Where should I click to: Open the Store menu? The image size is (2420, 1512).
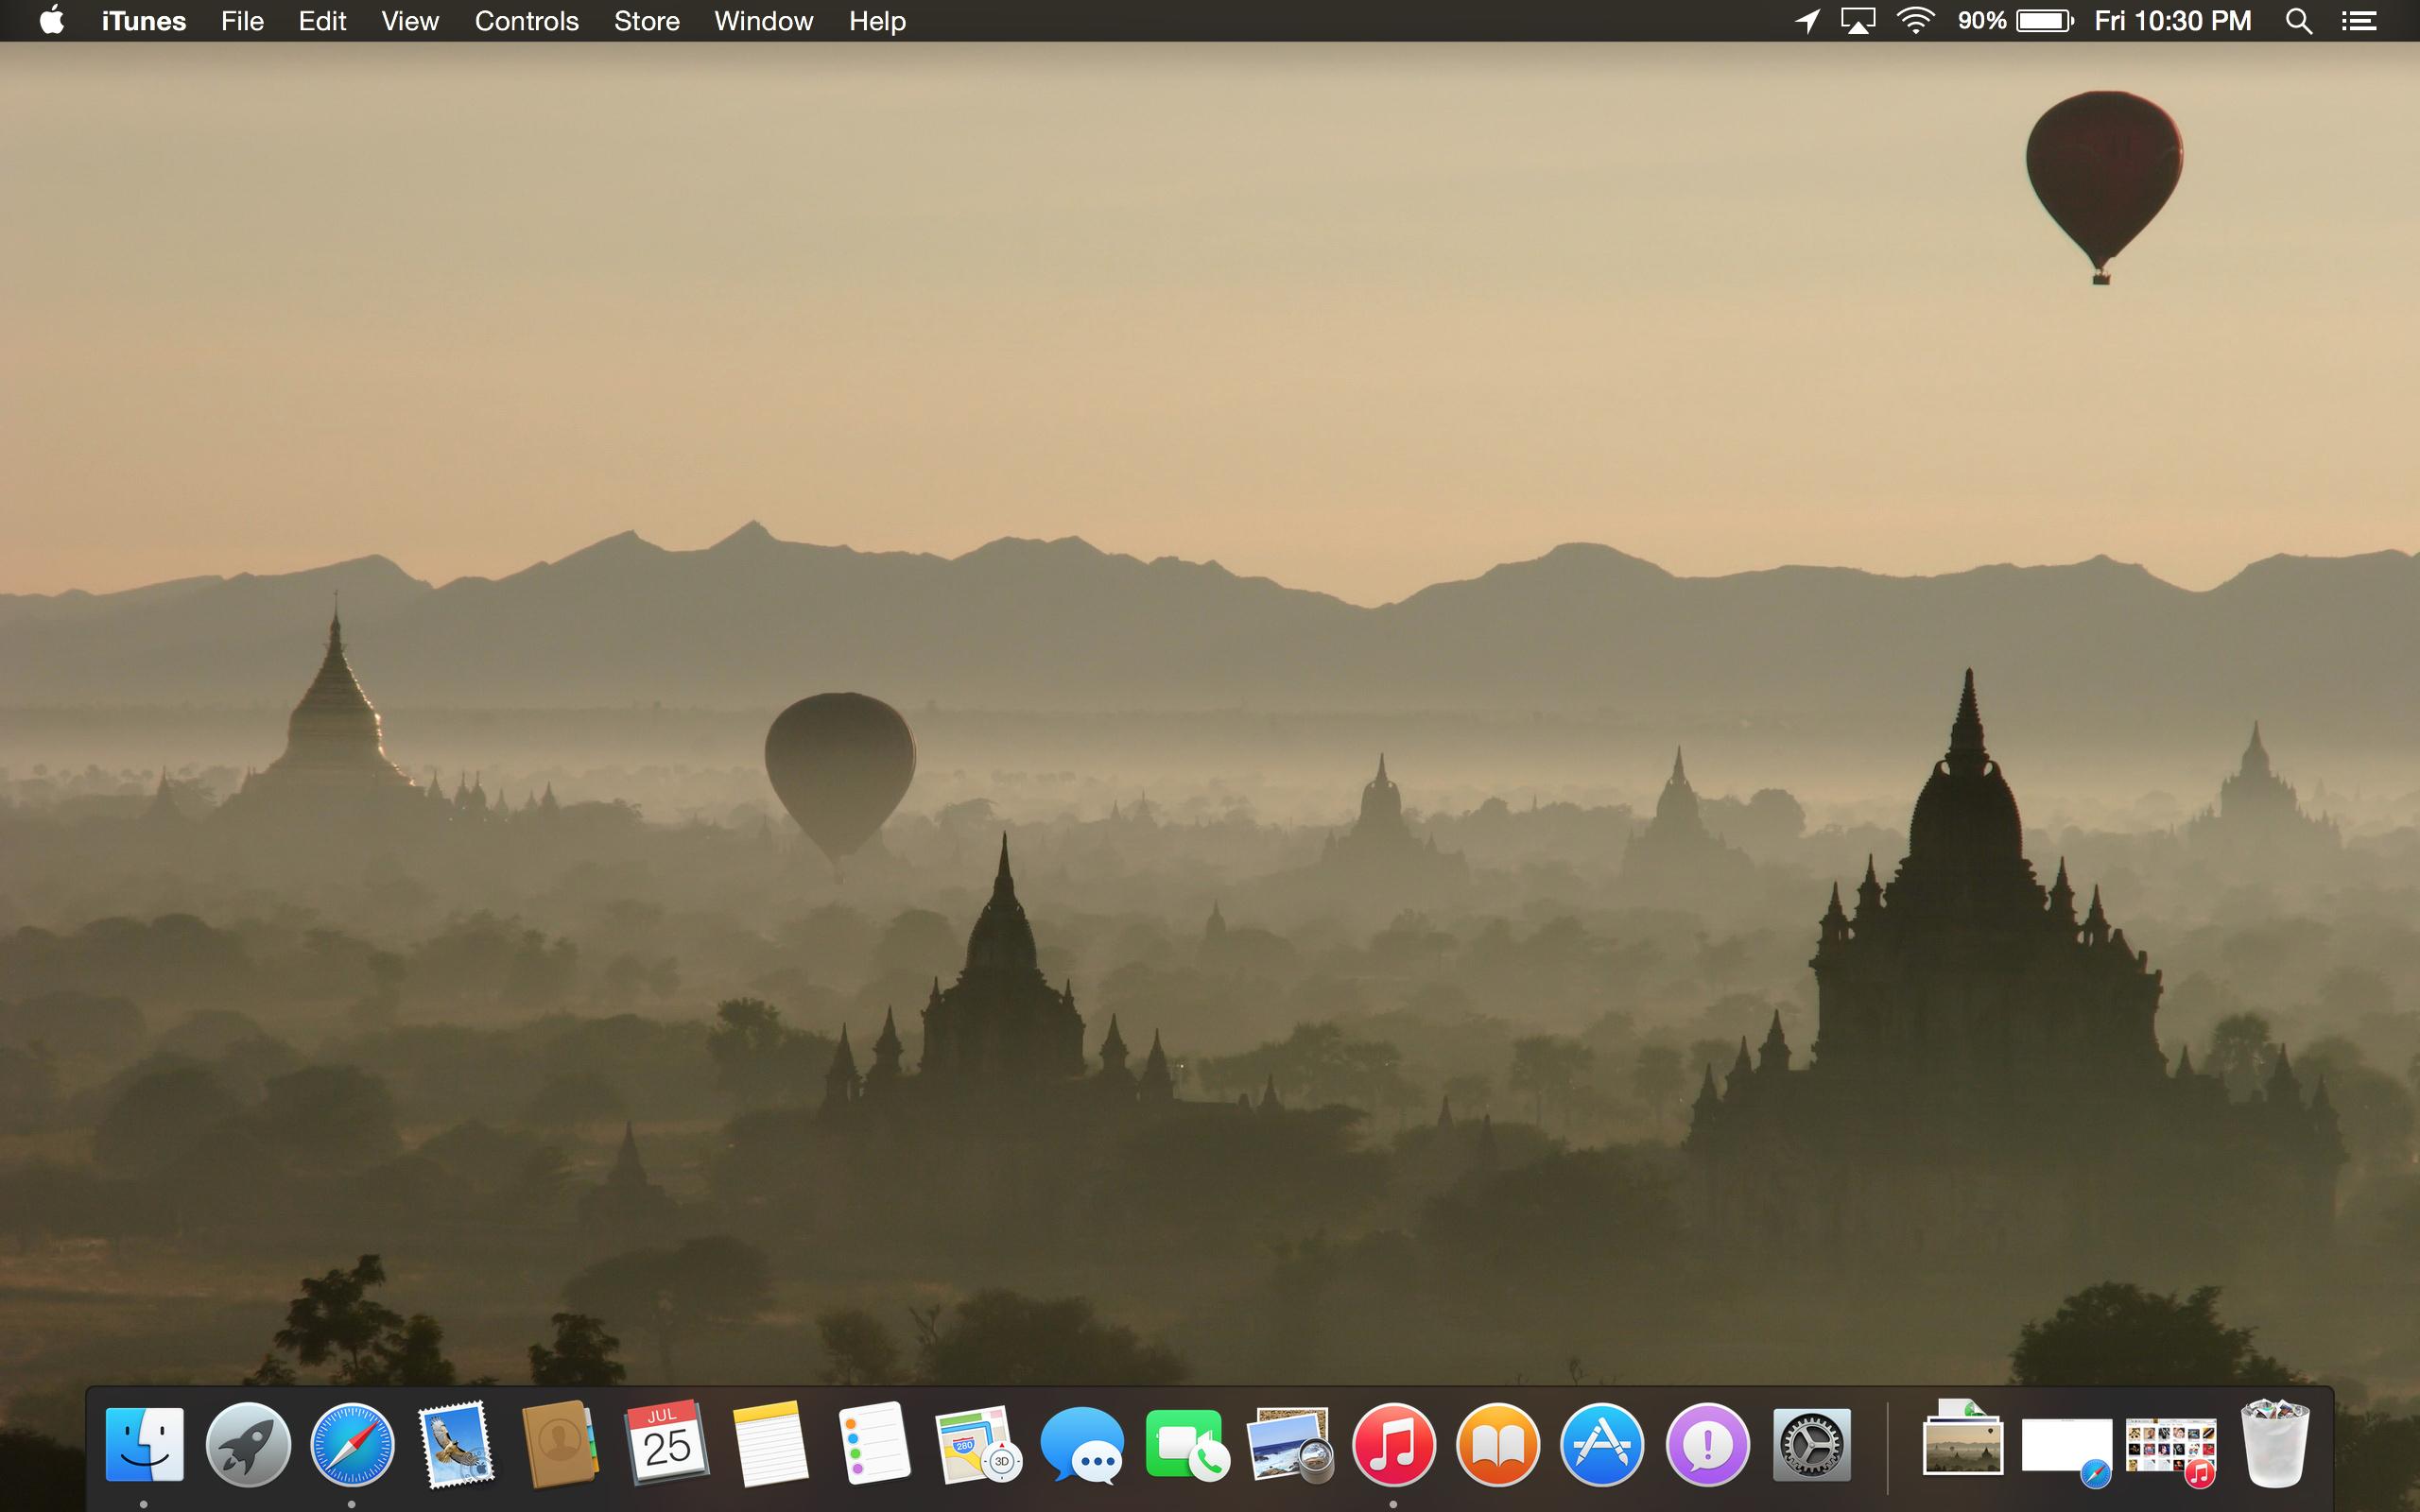click(646, 21)
